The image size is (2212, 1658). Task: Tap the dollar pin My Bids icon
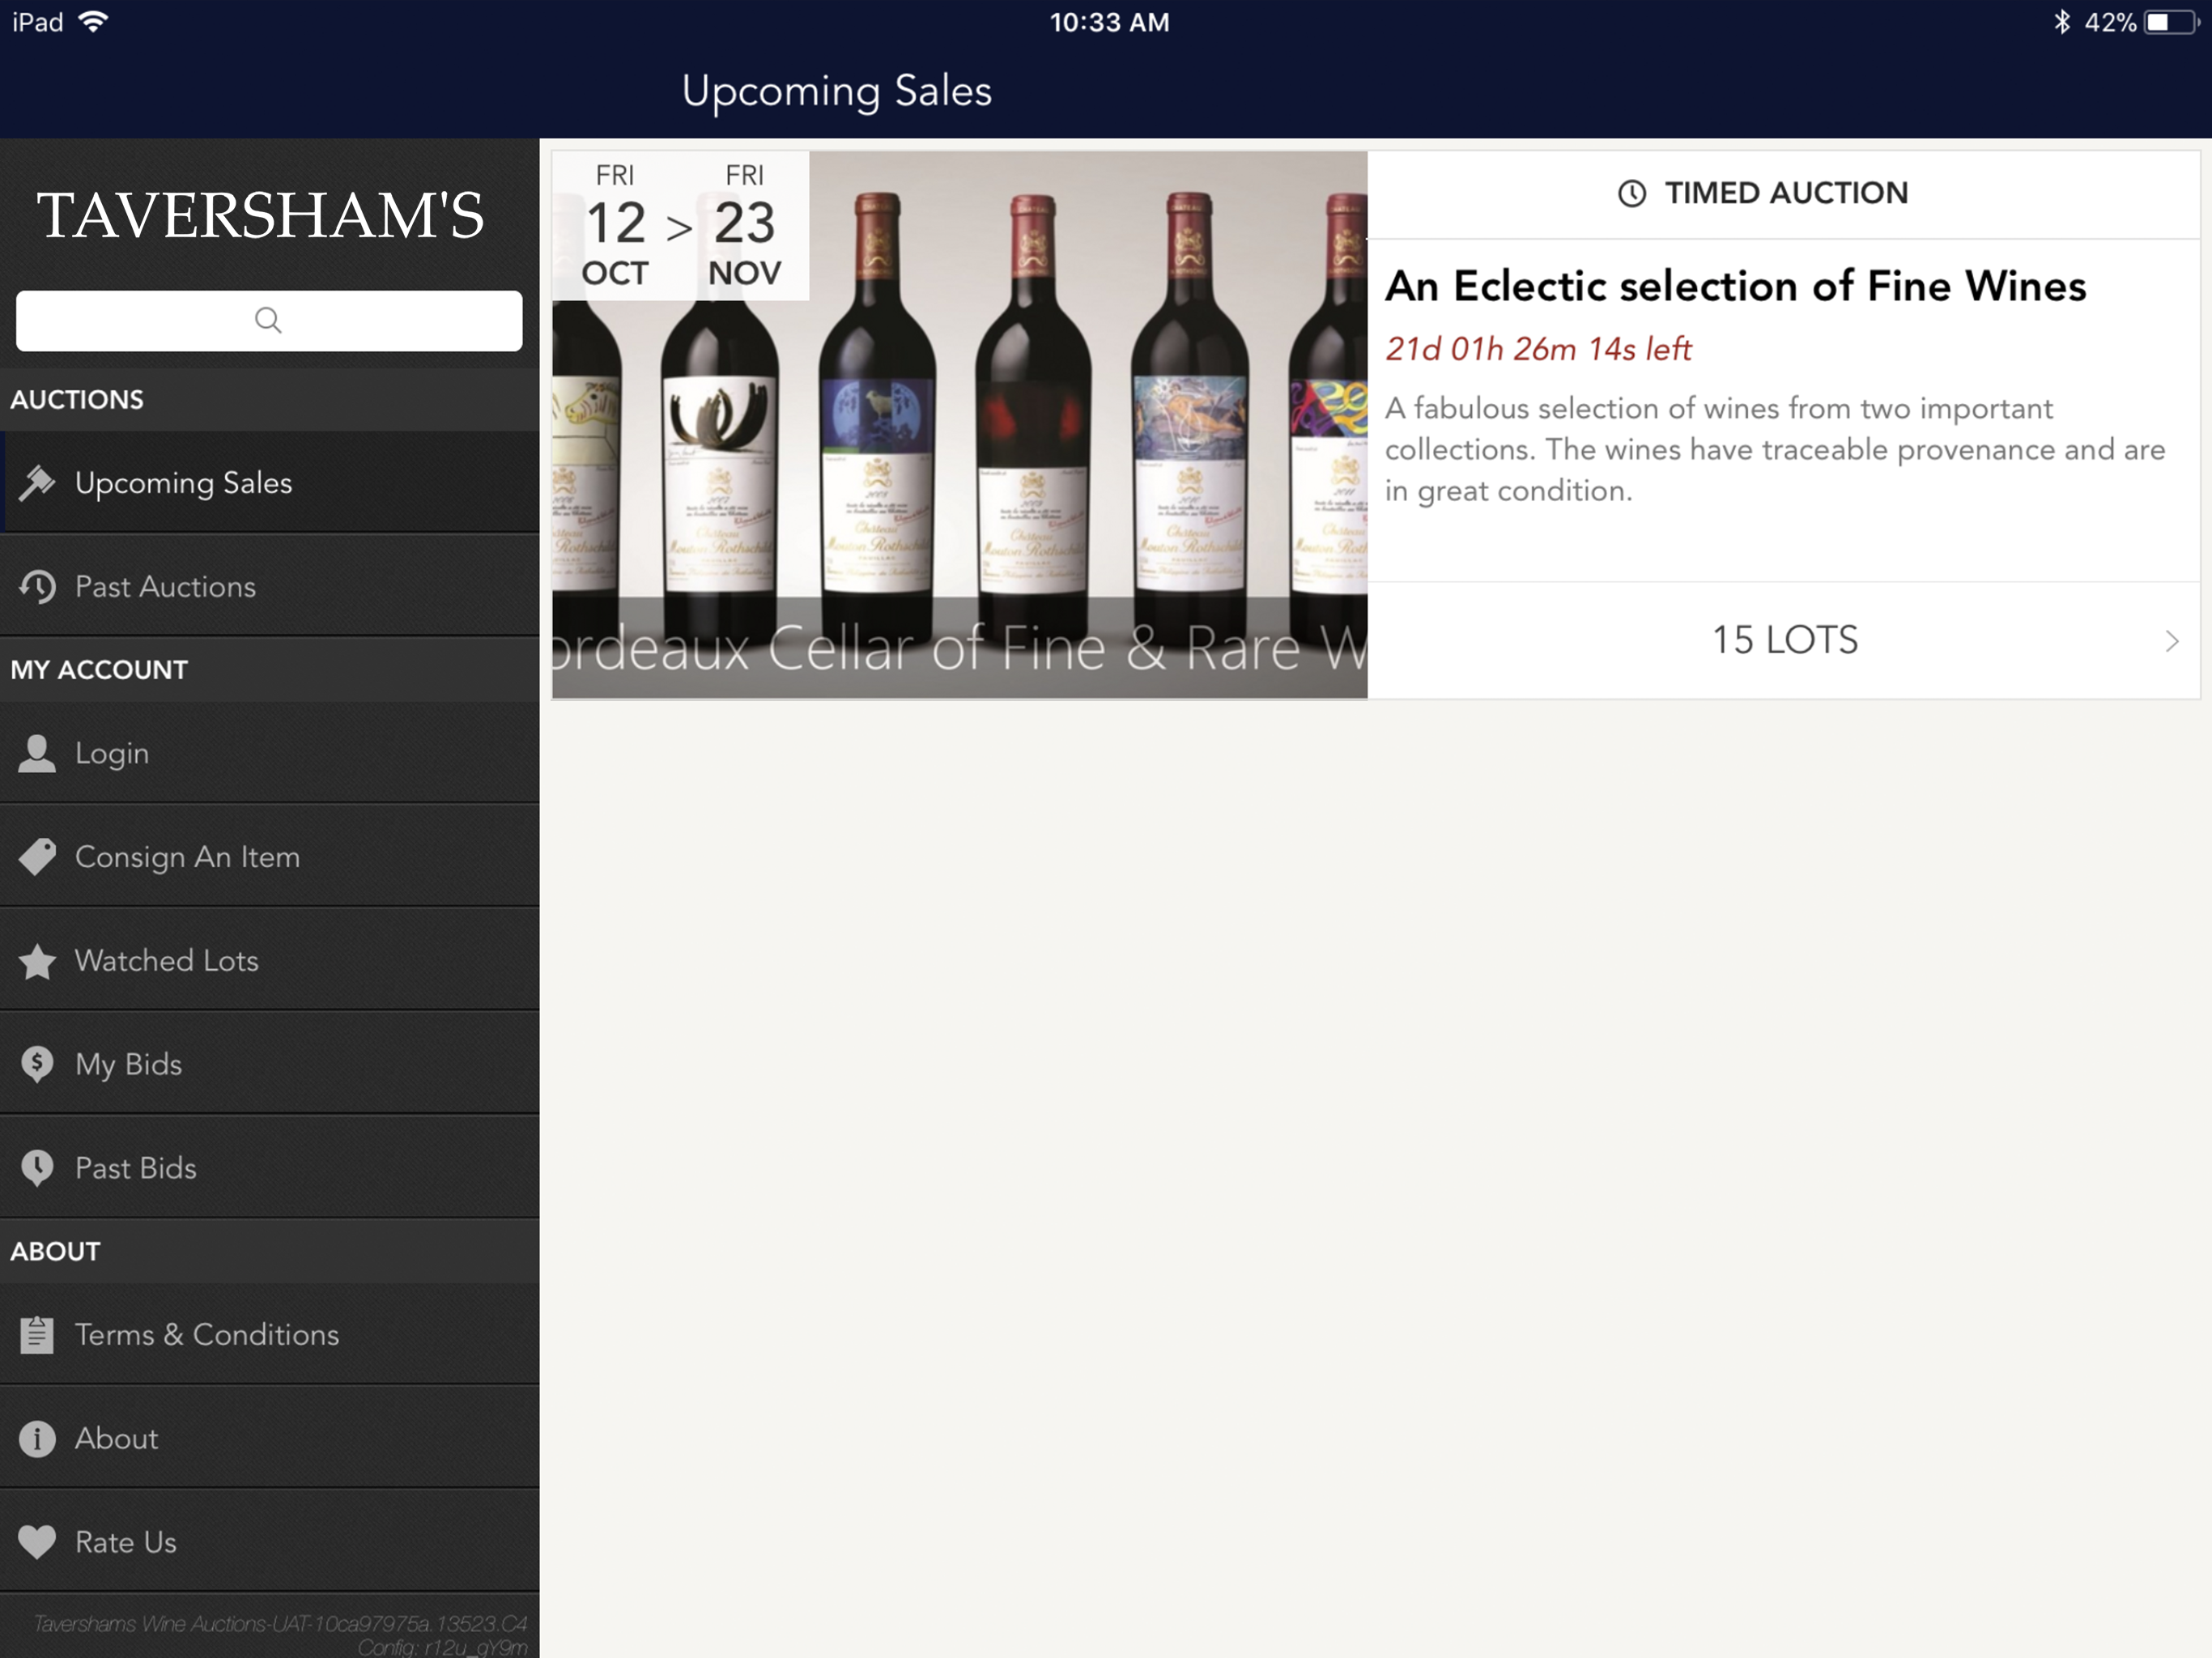tap(37, 1065)
